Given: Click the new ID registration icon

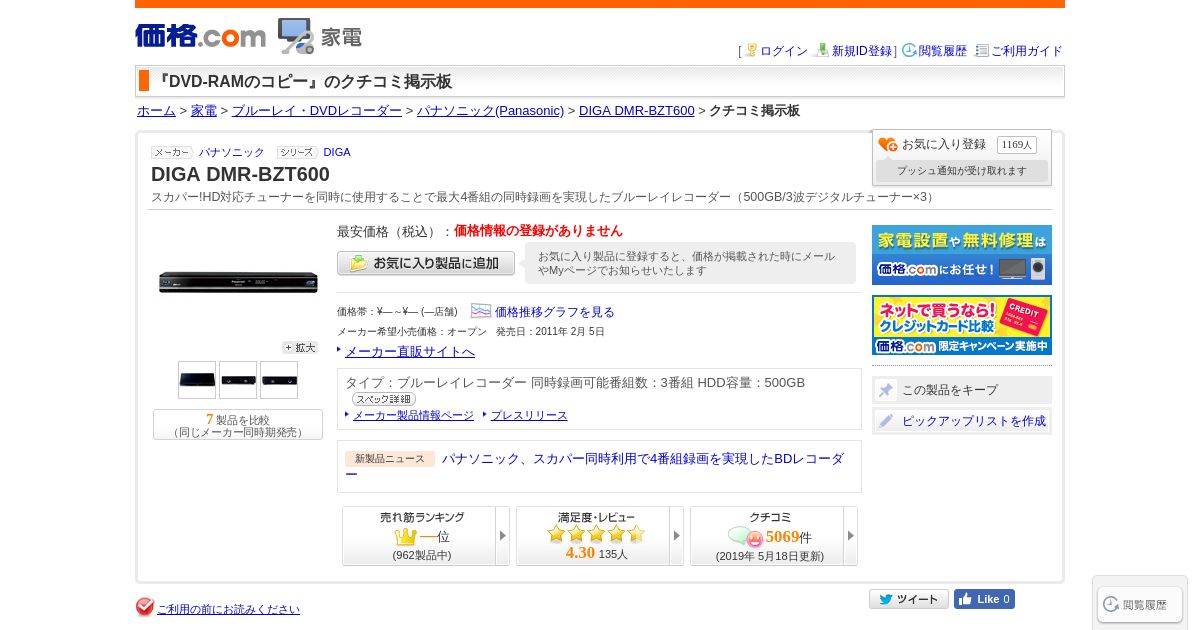Looking at the screenshot, I should [822, 50].
